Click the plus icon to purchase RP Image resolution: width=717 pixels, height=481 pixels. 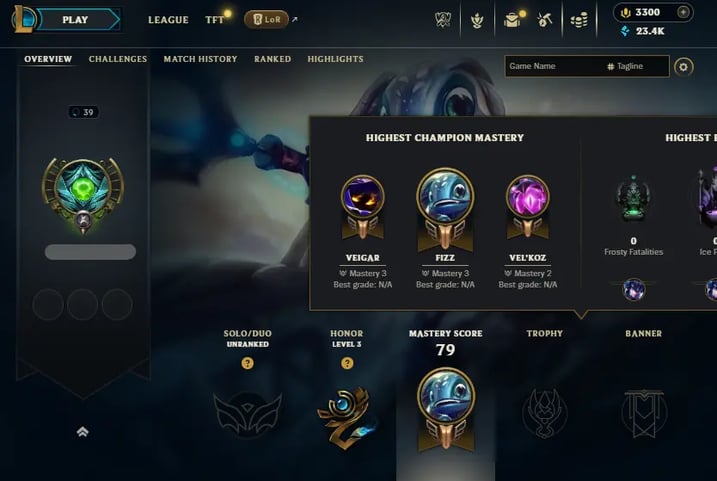(683, 12)
